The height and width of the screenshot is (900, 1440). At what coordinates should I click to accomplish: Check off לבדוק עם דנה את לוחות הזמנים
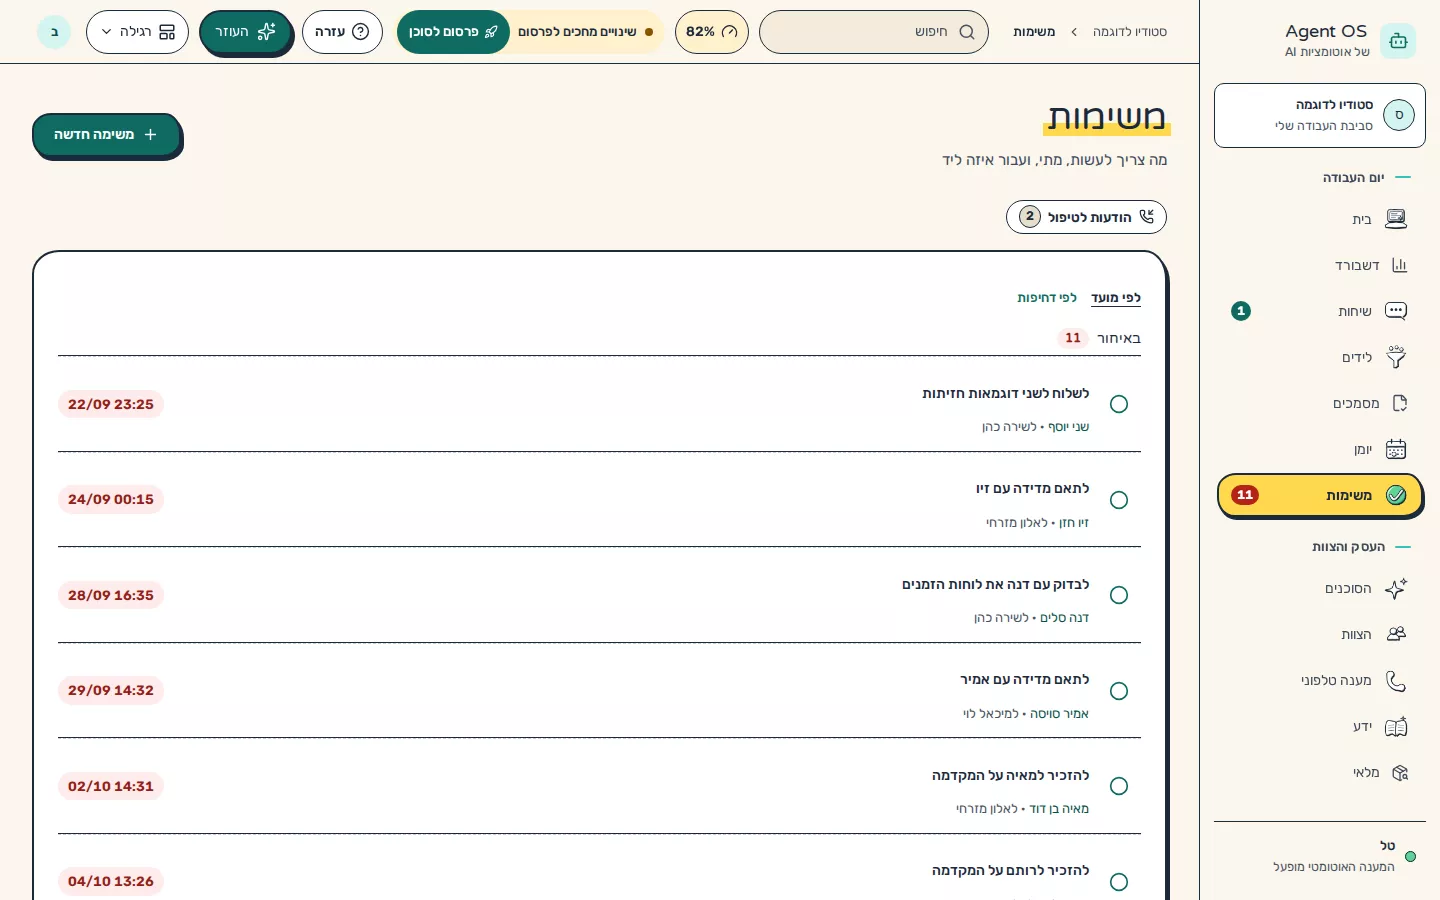[1119, 595]
